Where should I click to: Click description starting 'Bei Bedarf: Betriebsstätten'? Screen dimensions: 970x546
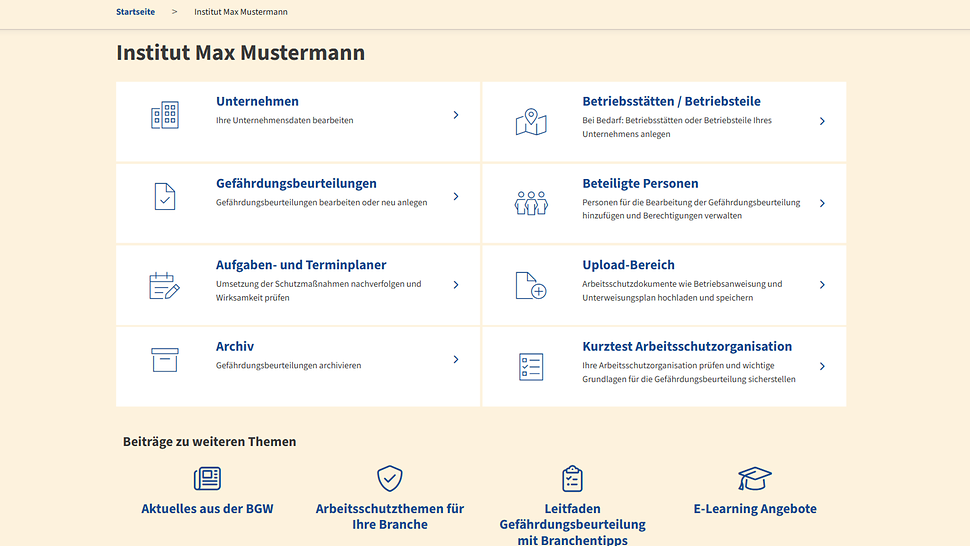click(x=677, y=127)
